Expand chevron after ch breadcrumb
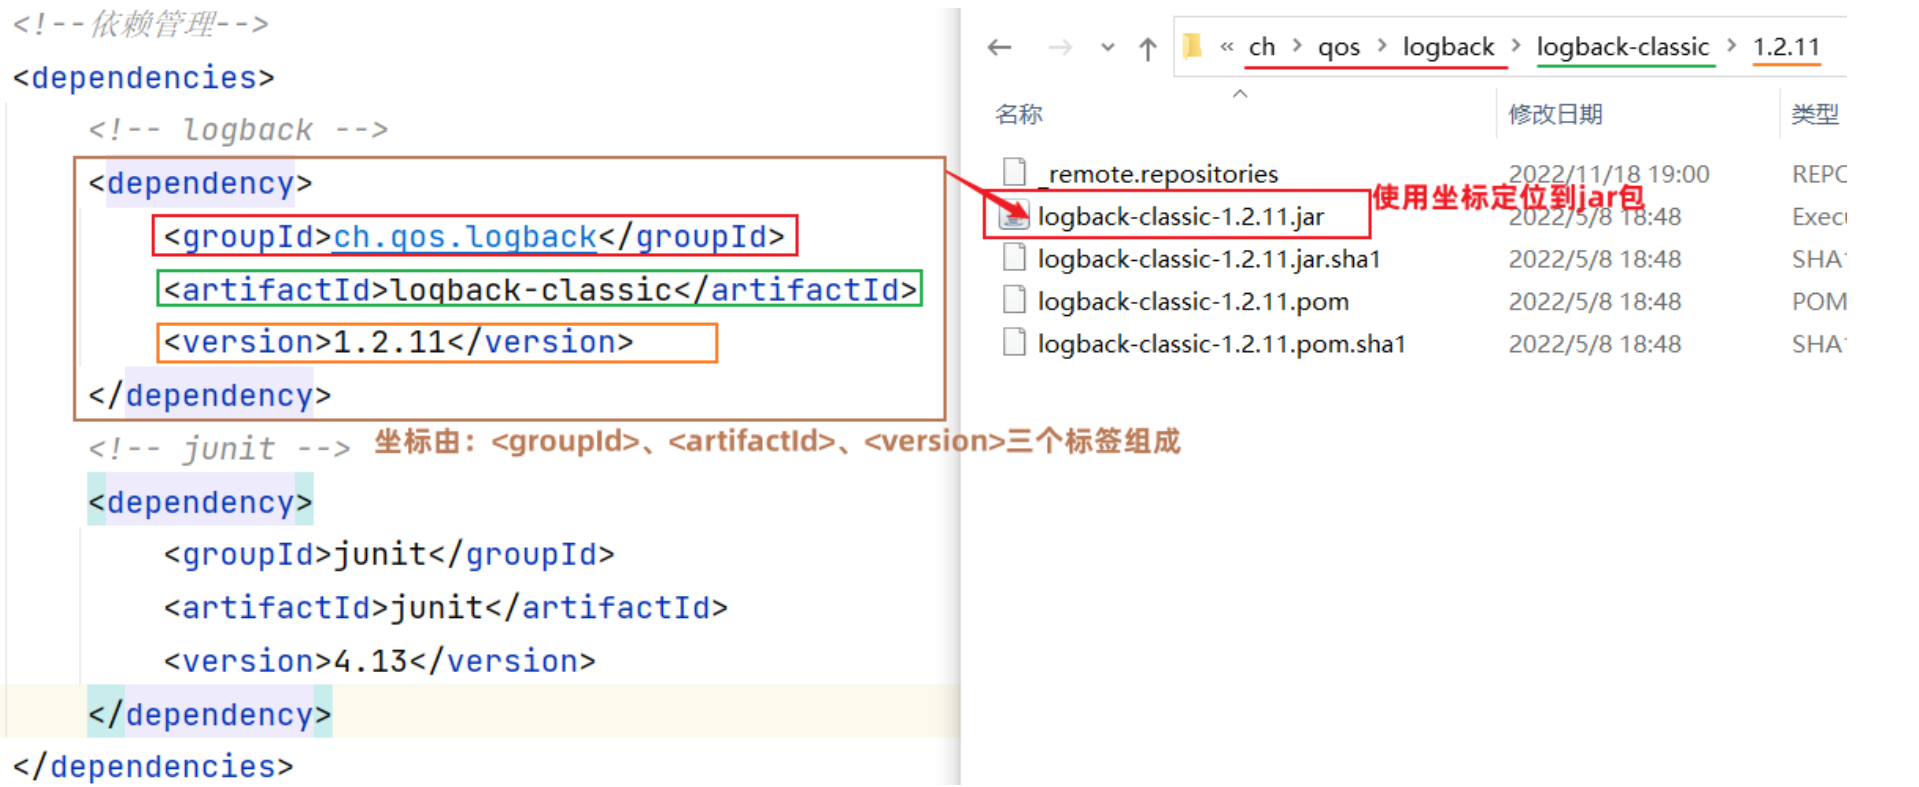Viewport: 1919px width, 787px height. (1297, 46)
